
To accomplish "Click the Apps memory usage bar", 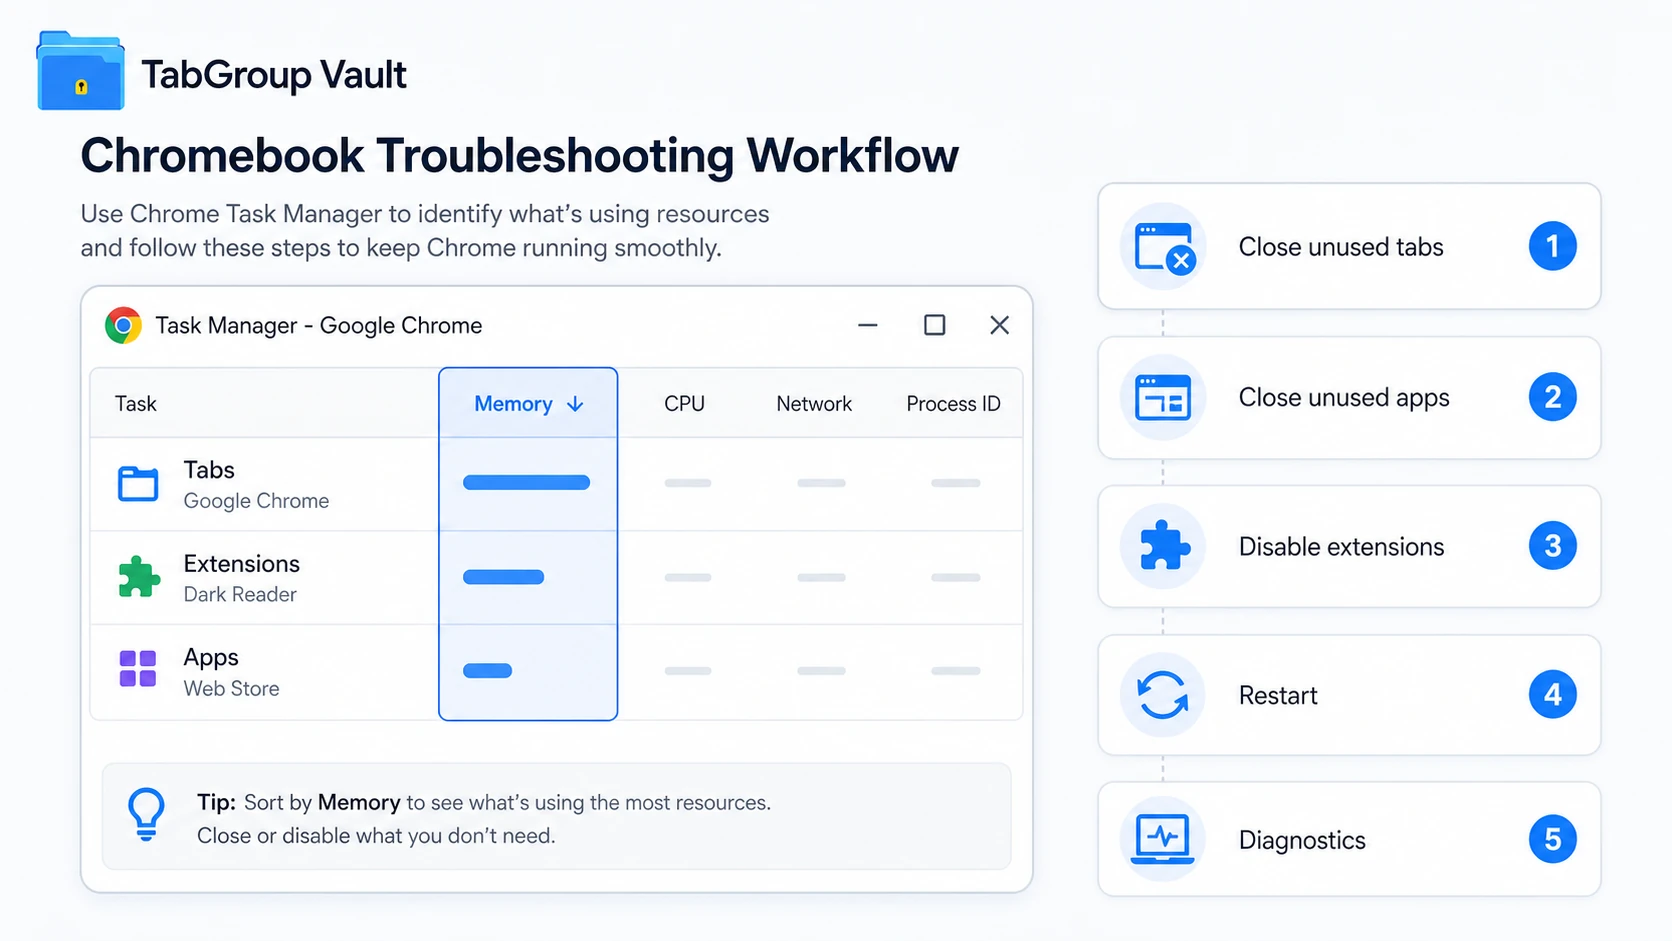I will 487,671.
